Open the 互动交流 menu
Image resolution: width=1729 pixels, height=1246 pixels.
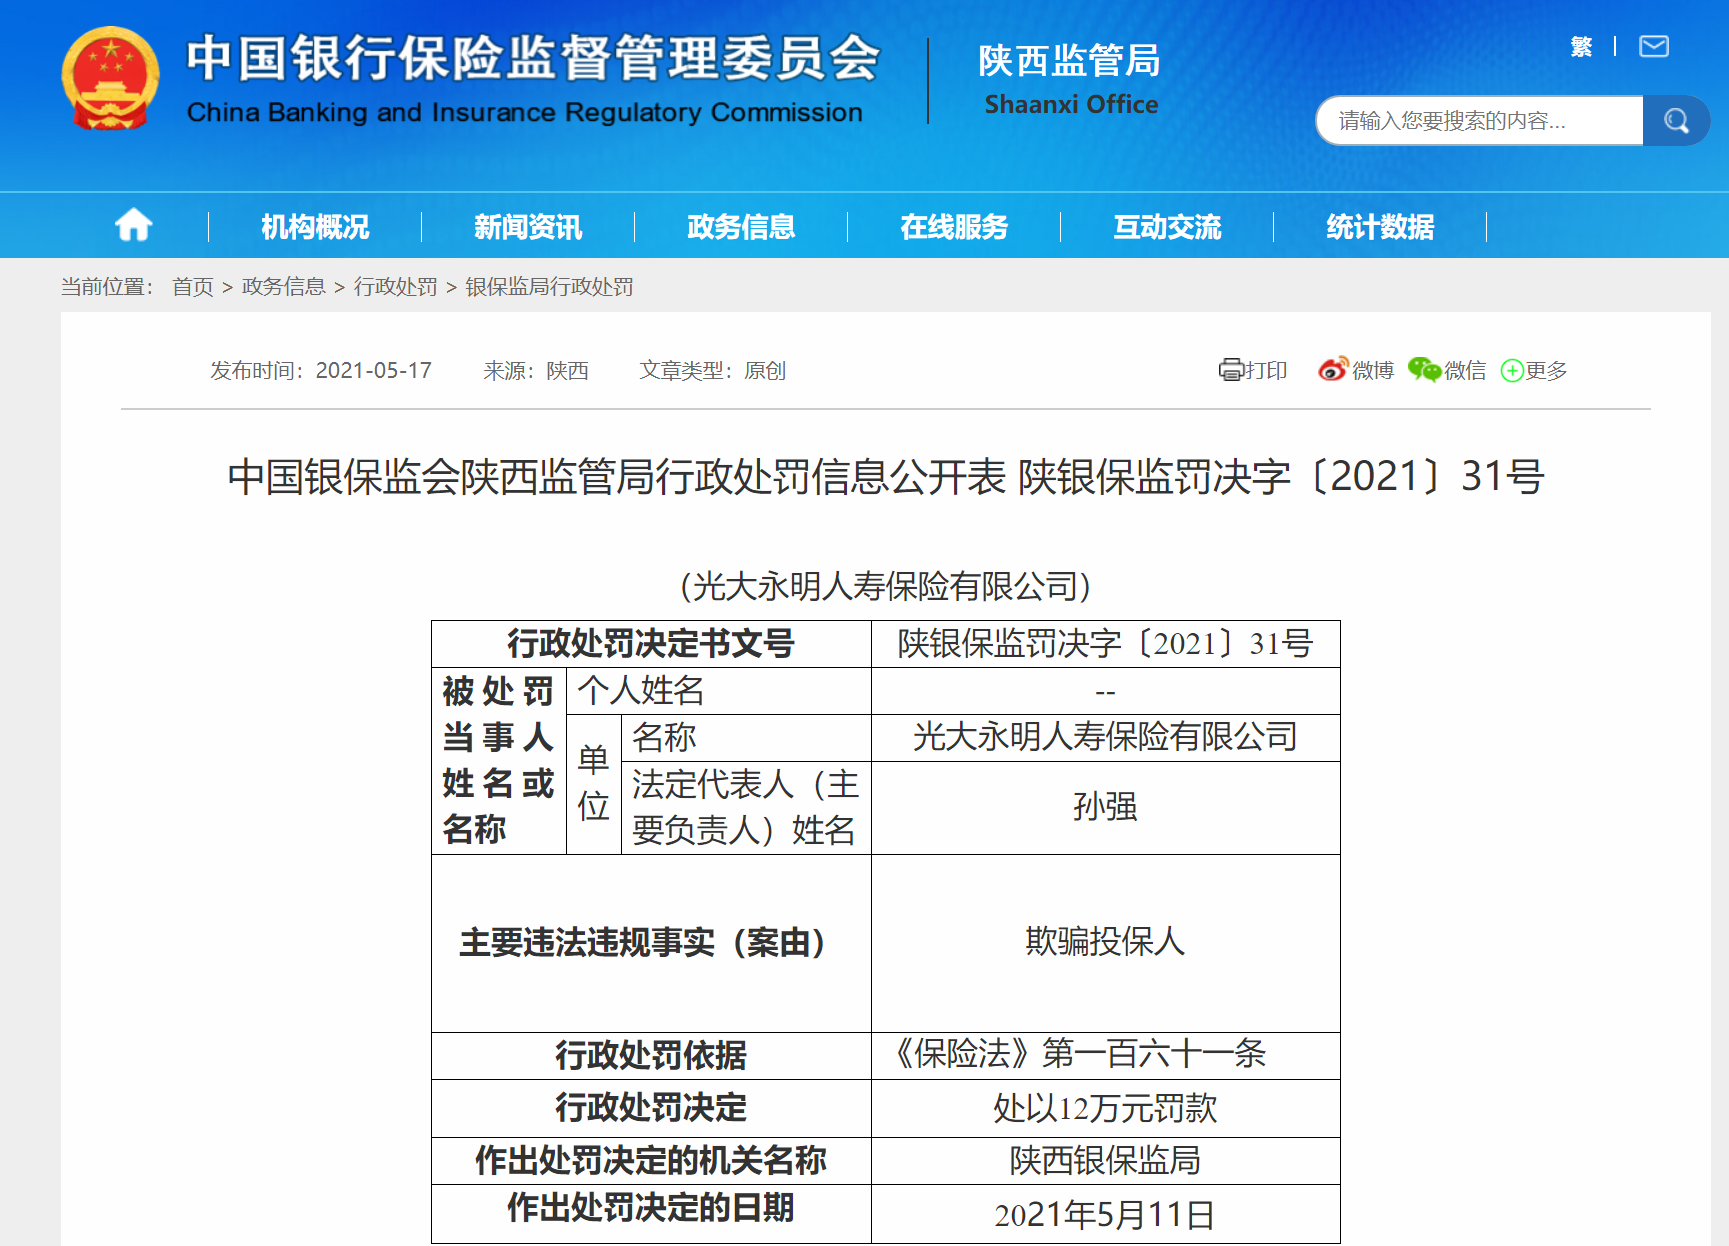(1167, 227)
